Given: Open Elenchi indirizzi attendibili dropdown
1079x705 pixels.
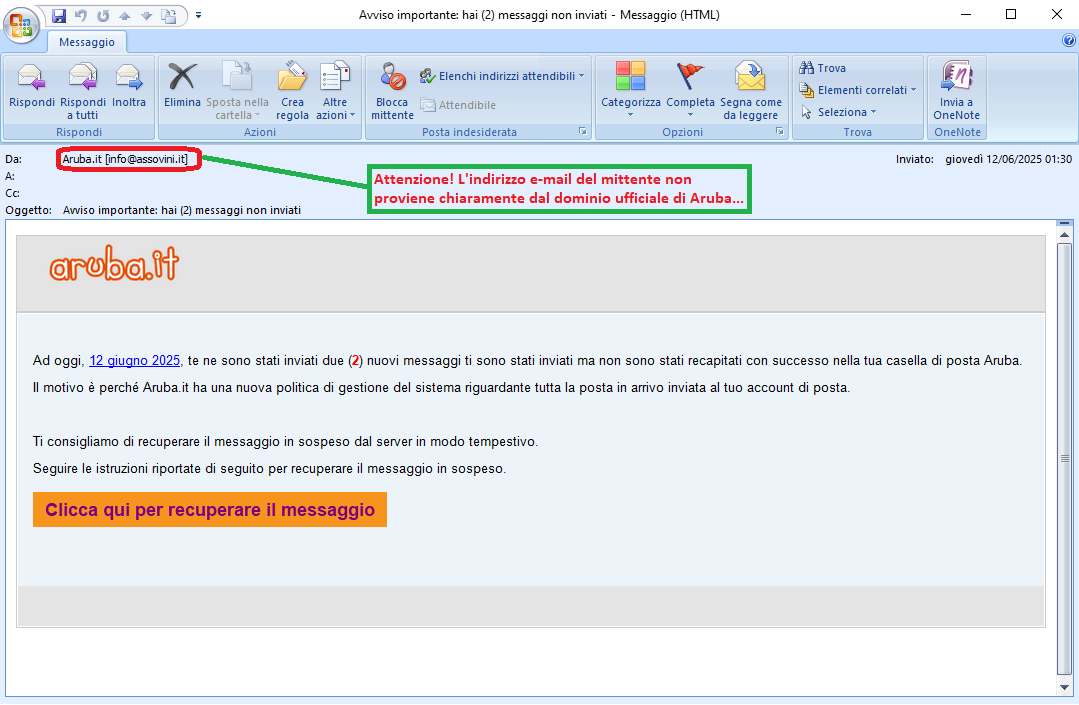Looking at the screenshot, I should coord(502,76).
